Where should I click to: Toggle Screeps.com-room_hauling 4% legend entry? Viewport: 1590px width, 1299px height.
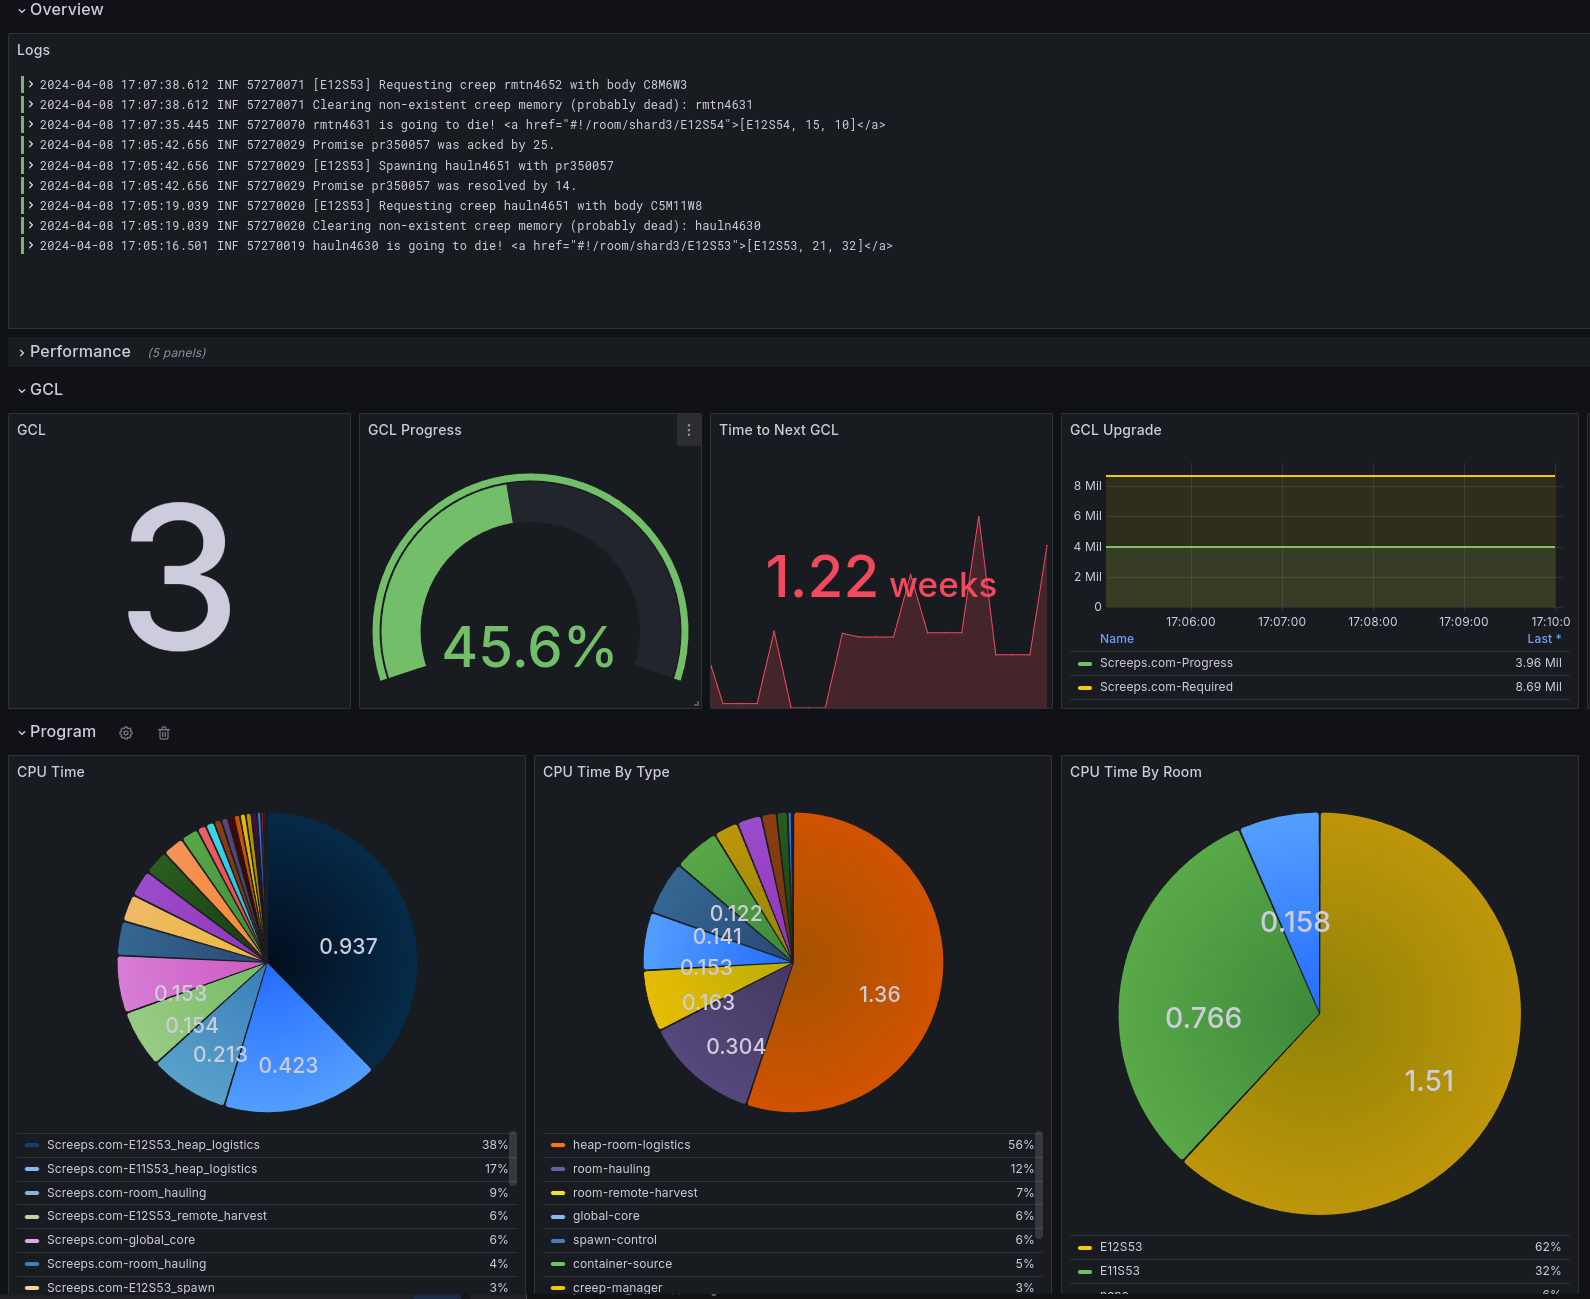tap(126, 1264)
